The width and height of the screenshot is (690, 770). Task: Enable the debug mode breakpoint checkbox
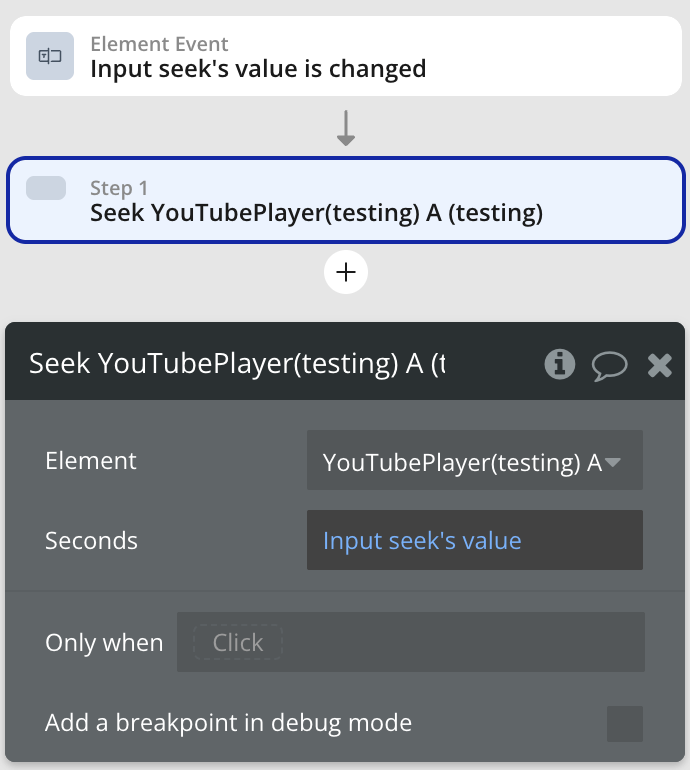625,723
